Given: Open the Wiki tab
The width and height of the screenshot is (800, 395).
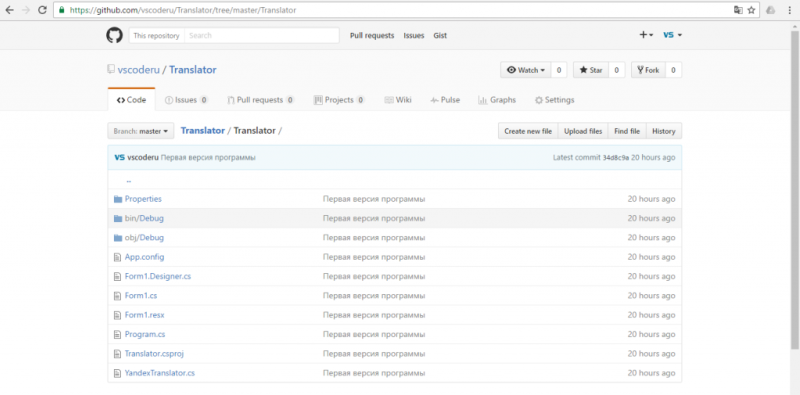Looking at the screenshot, I should pyautogui.click(x=398, y=100).
